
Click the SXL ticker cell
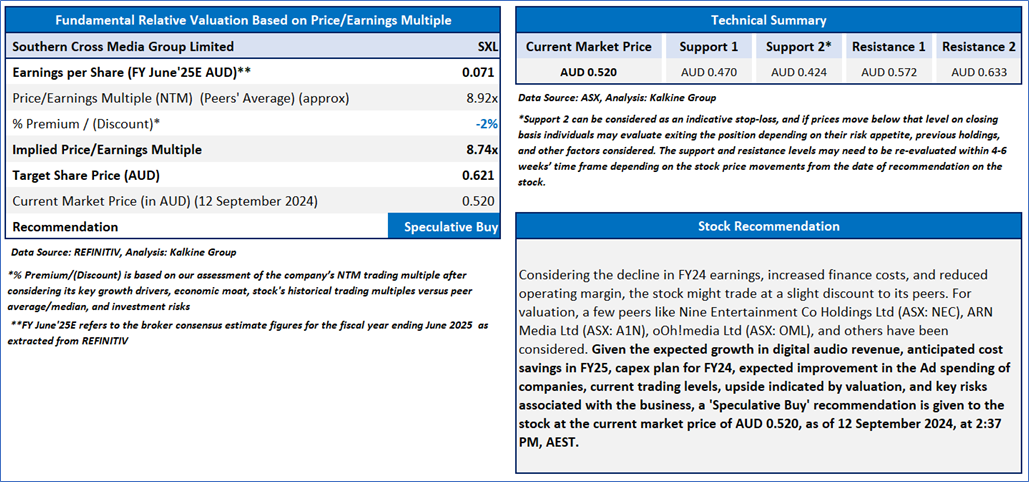(x=487, y=46)
